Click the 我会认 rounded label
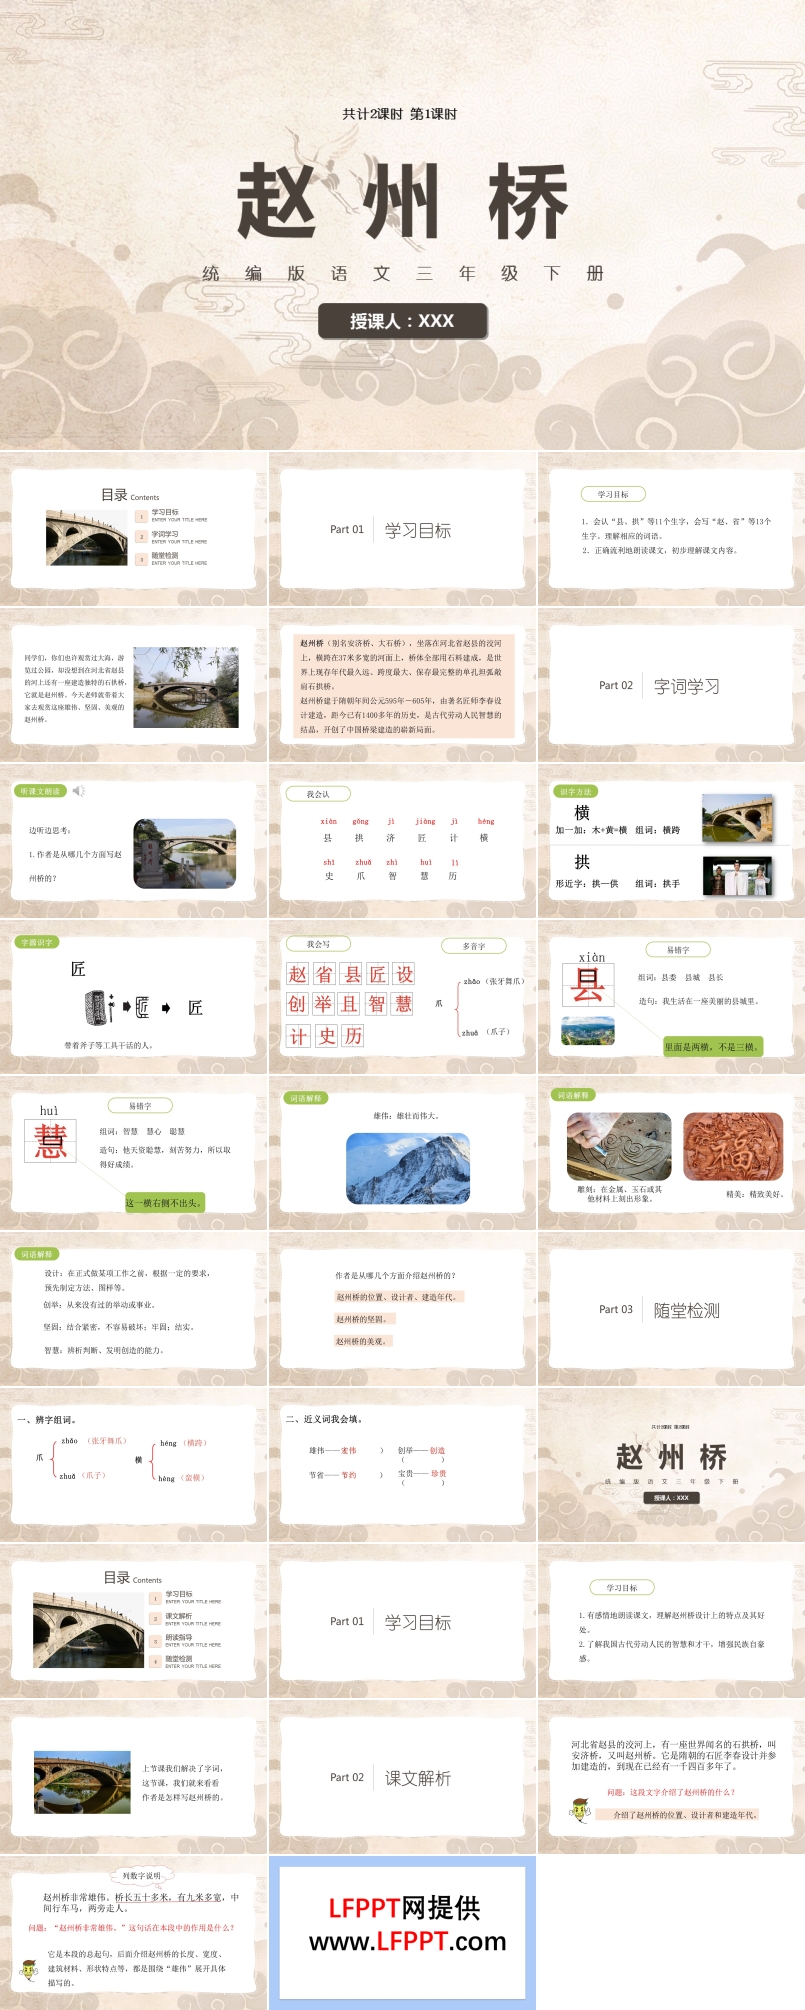805x2010 pixels. click(x=318, y=794)
